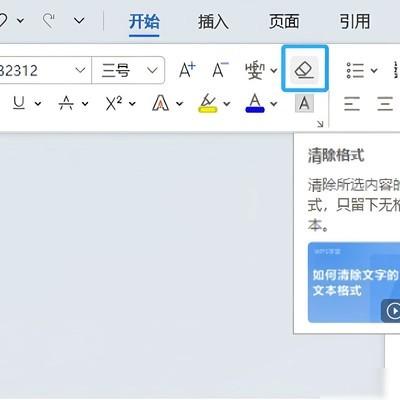Increase font size with A+ icon
The height and width of the screenshot is (400, 400).
coord(187,70)
